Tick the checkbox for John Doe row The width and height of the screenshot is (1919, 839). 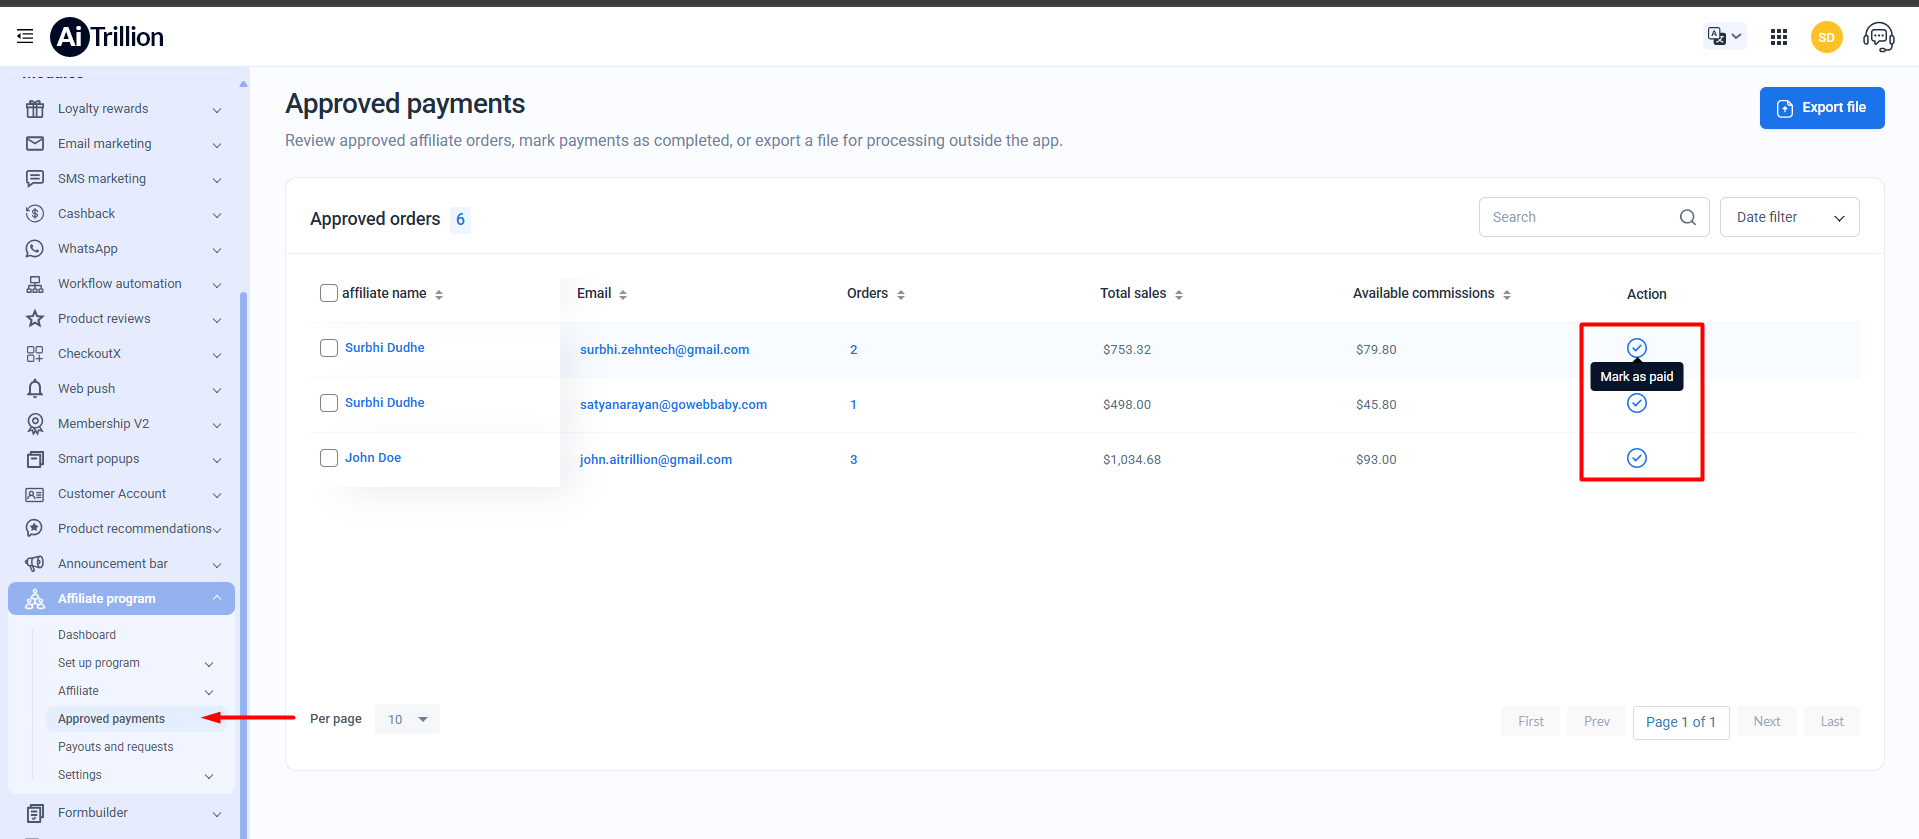[329, 458]
